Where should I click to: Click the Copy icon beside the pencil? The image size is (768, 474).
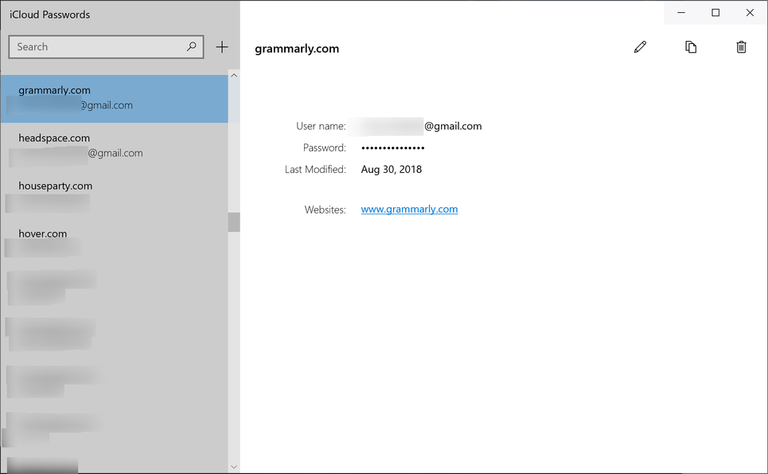pyautogui.click(x=690, y=47)
